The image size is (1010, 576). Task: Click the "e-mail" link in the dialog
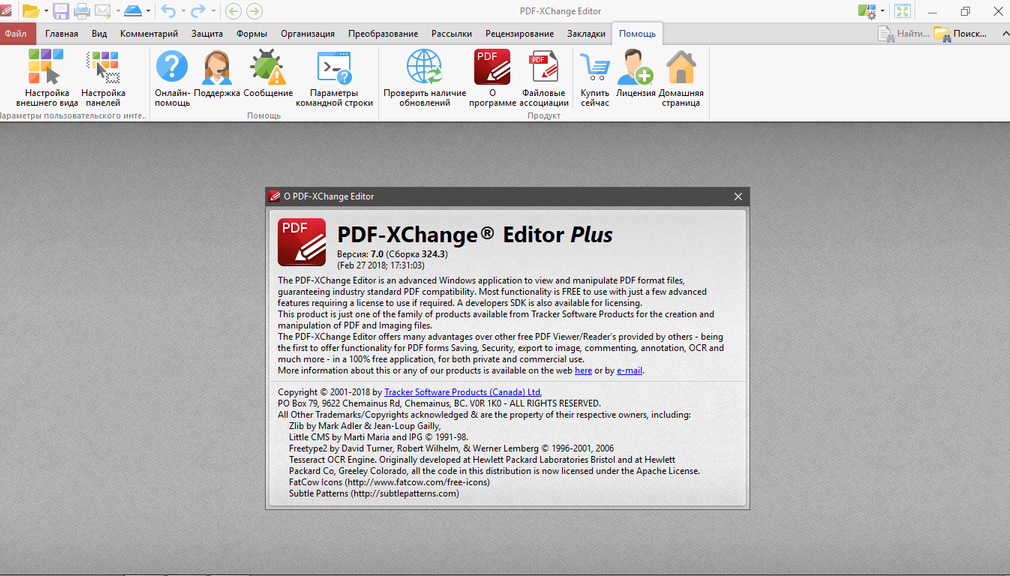coord(629,370)
